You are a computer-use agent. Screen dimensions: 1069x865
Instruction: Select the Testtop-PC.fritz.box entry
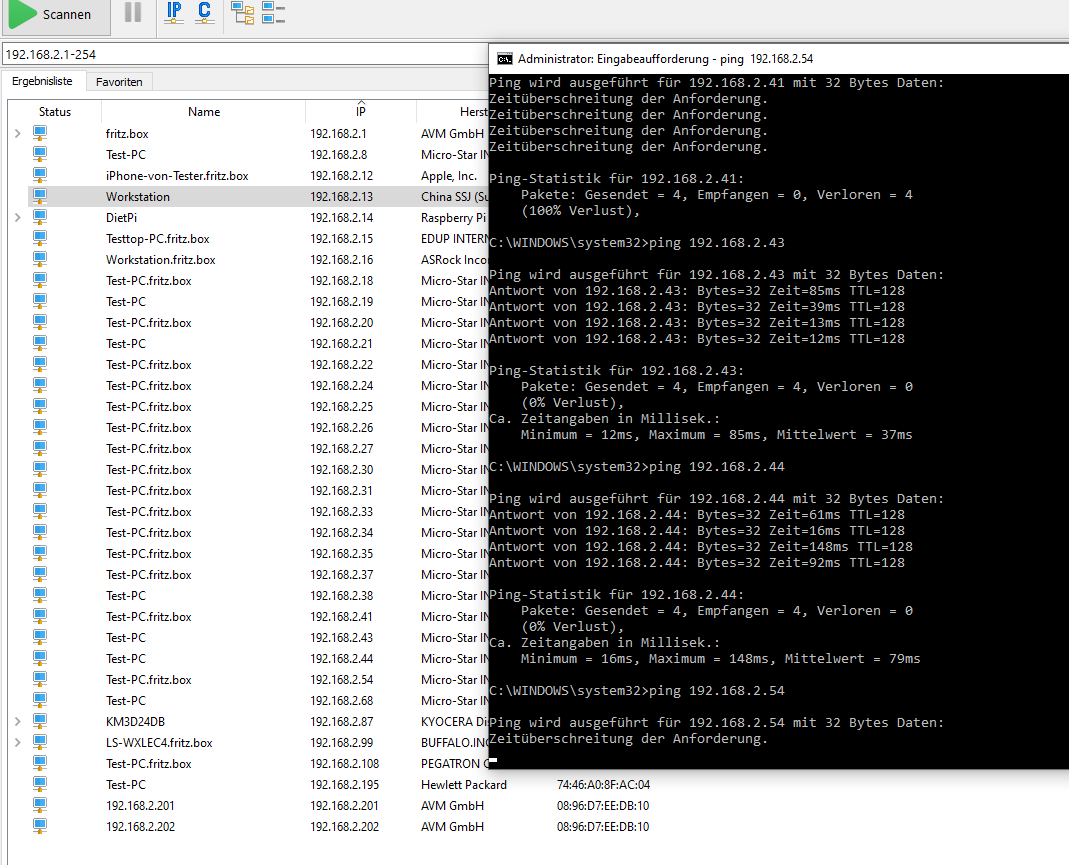(x=157, y=239)
